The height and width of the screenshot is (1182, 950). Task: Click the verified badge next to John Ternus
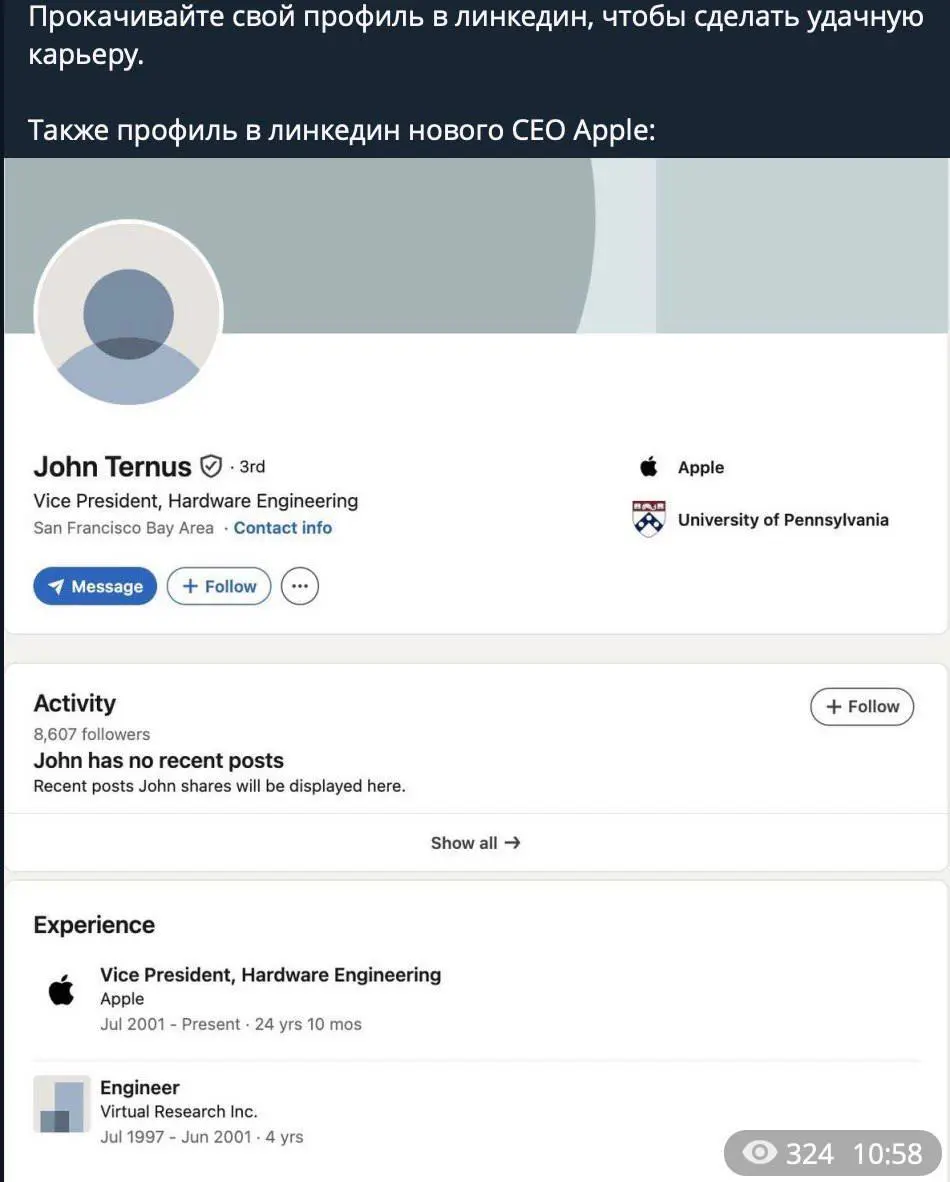[x=211, y=467]
